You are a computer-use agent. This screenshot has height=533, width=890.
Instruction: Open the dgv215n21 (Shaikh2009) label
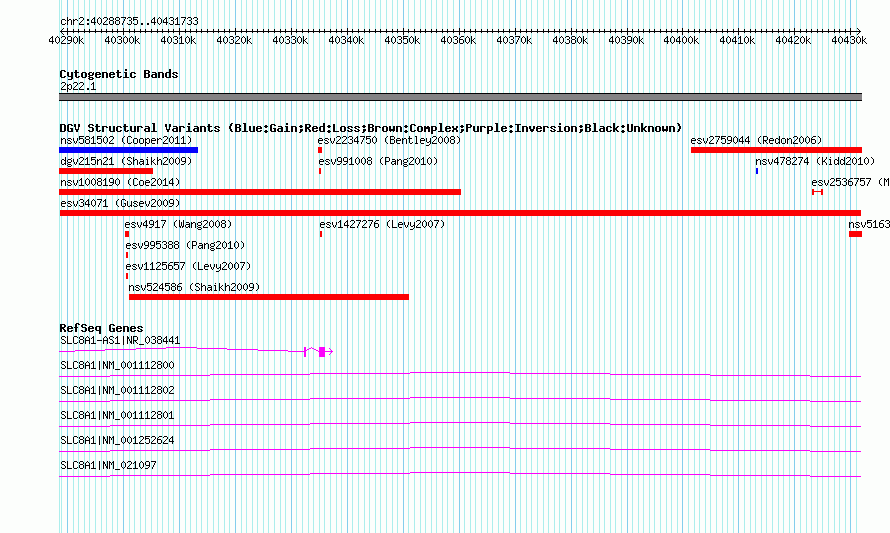126,161
